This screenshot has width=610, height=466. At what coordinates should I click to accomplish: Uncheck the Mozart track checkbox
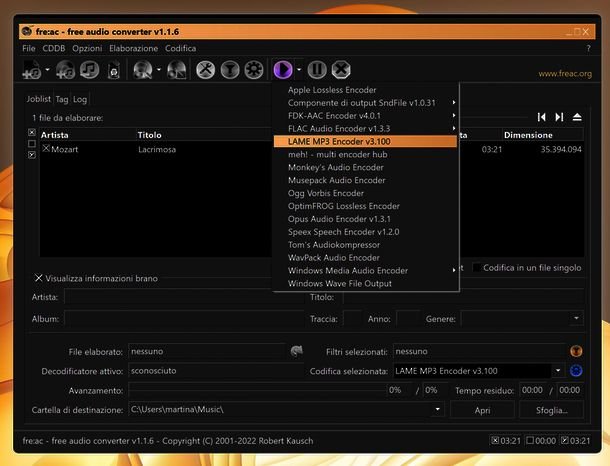pyautogui.click(x=46, y=148)
